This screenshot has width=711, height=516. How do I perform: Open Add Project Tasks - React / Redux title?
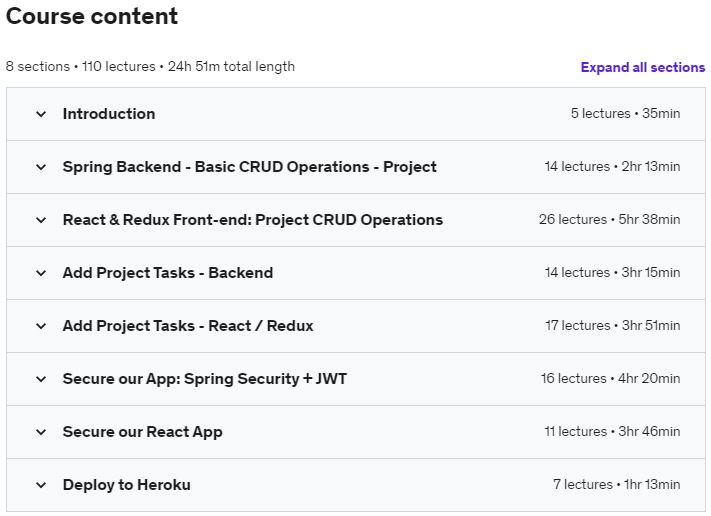[188, 326]
